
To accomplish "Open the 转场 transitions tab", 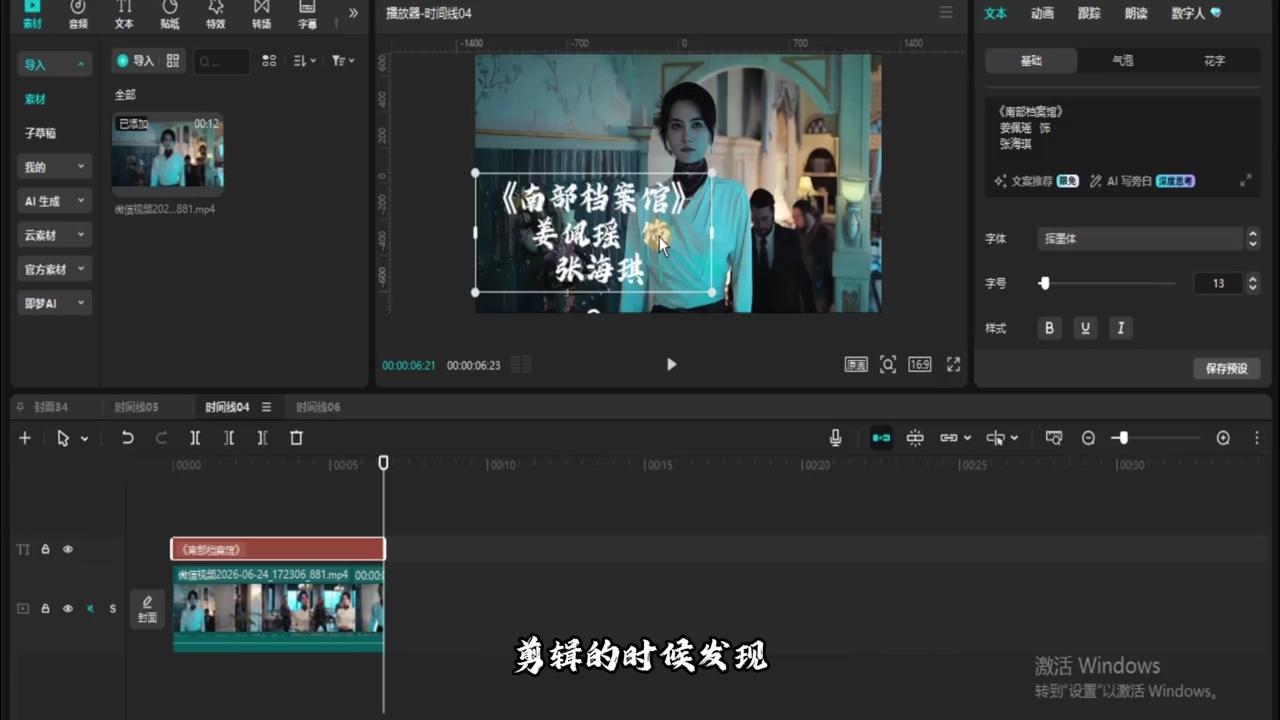I will [x=262, y=14].
